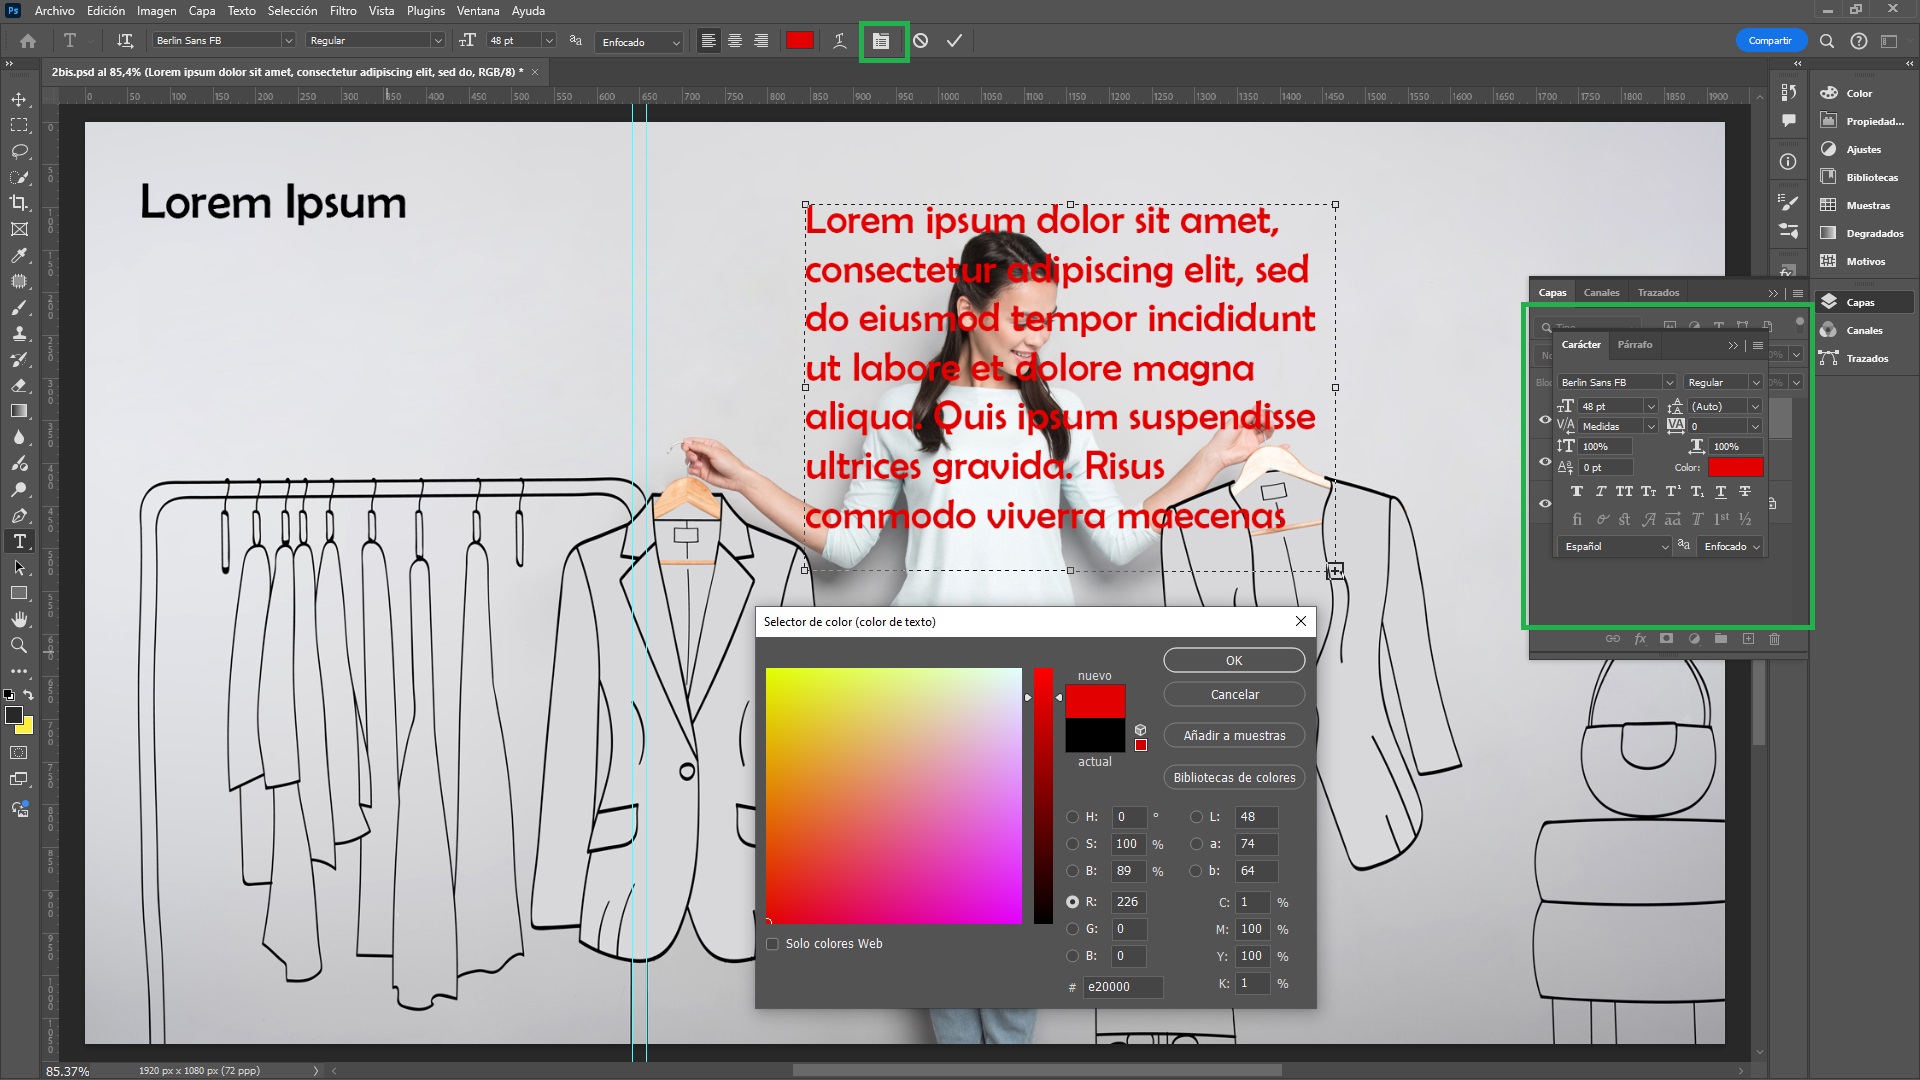Toggle the Character and Paragraph panels icon

[x=881, y=41]
